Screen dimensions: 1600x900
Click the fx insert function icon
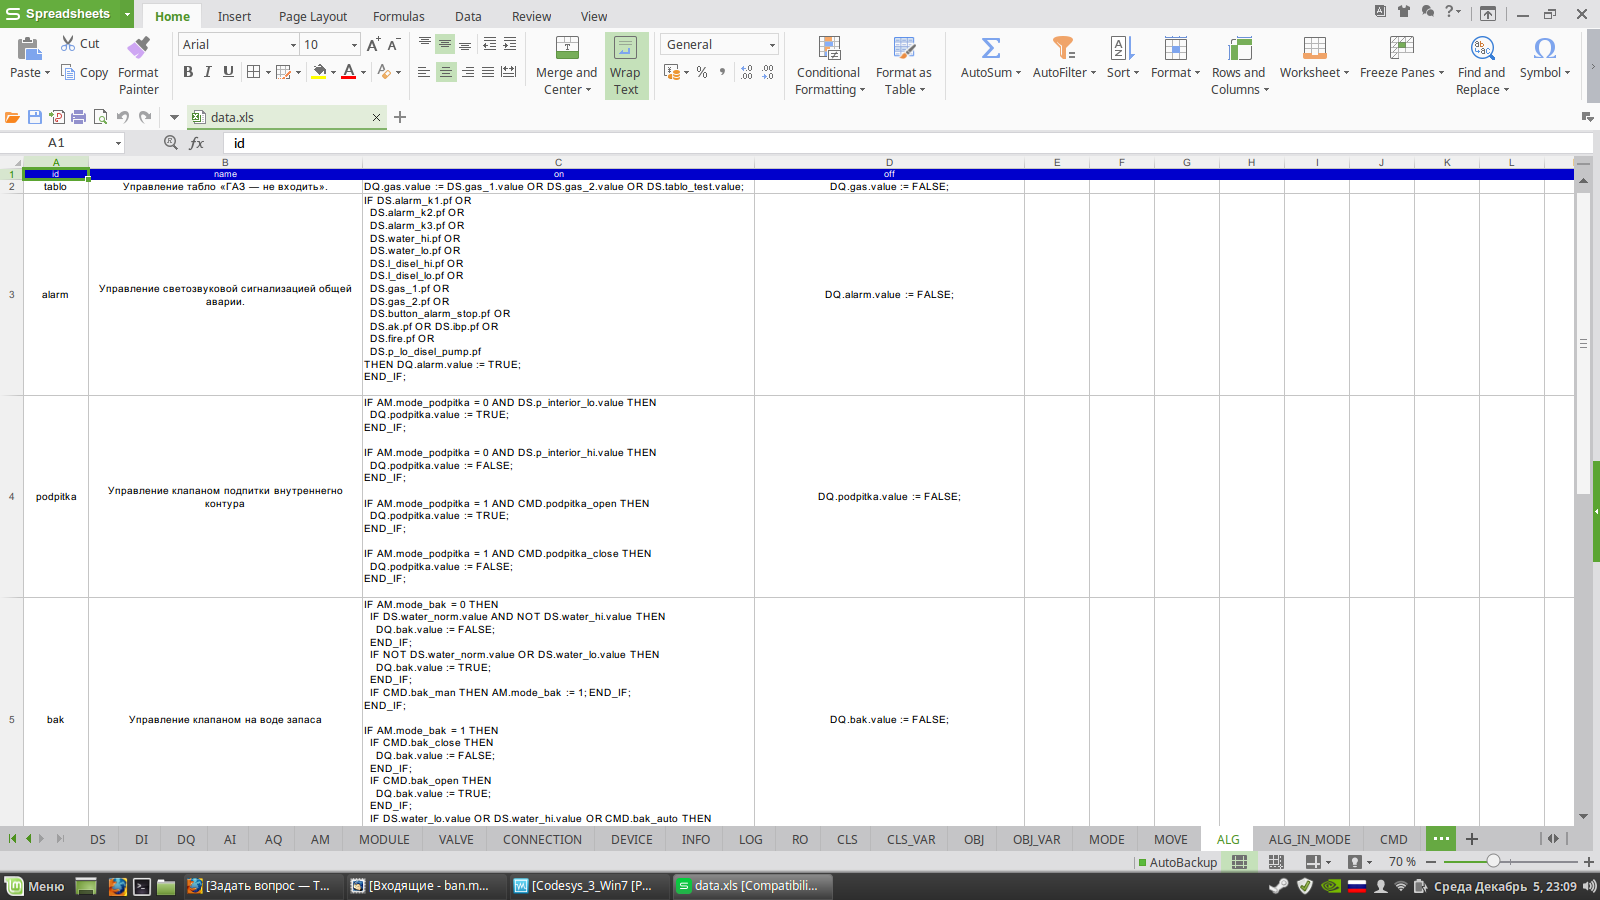[x=197, y=143]
